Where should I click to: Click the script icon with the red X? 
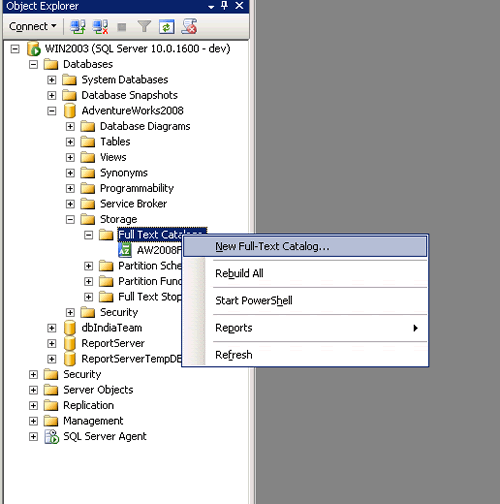[x=189, y=26]
